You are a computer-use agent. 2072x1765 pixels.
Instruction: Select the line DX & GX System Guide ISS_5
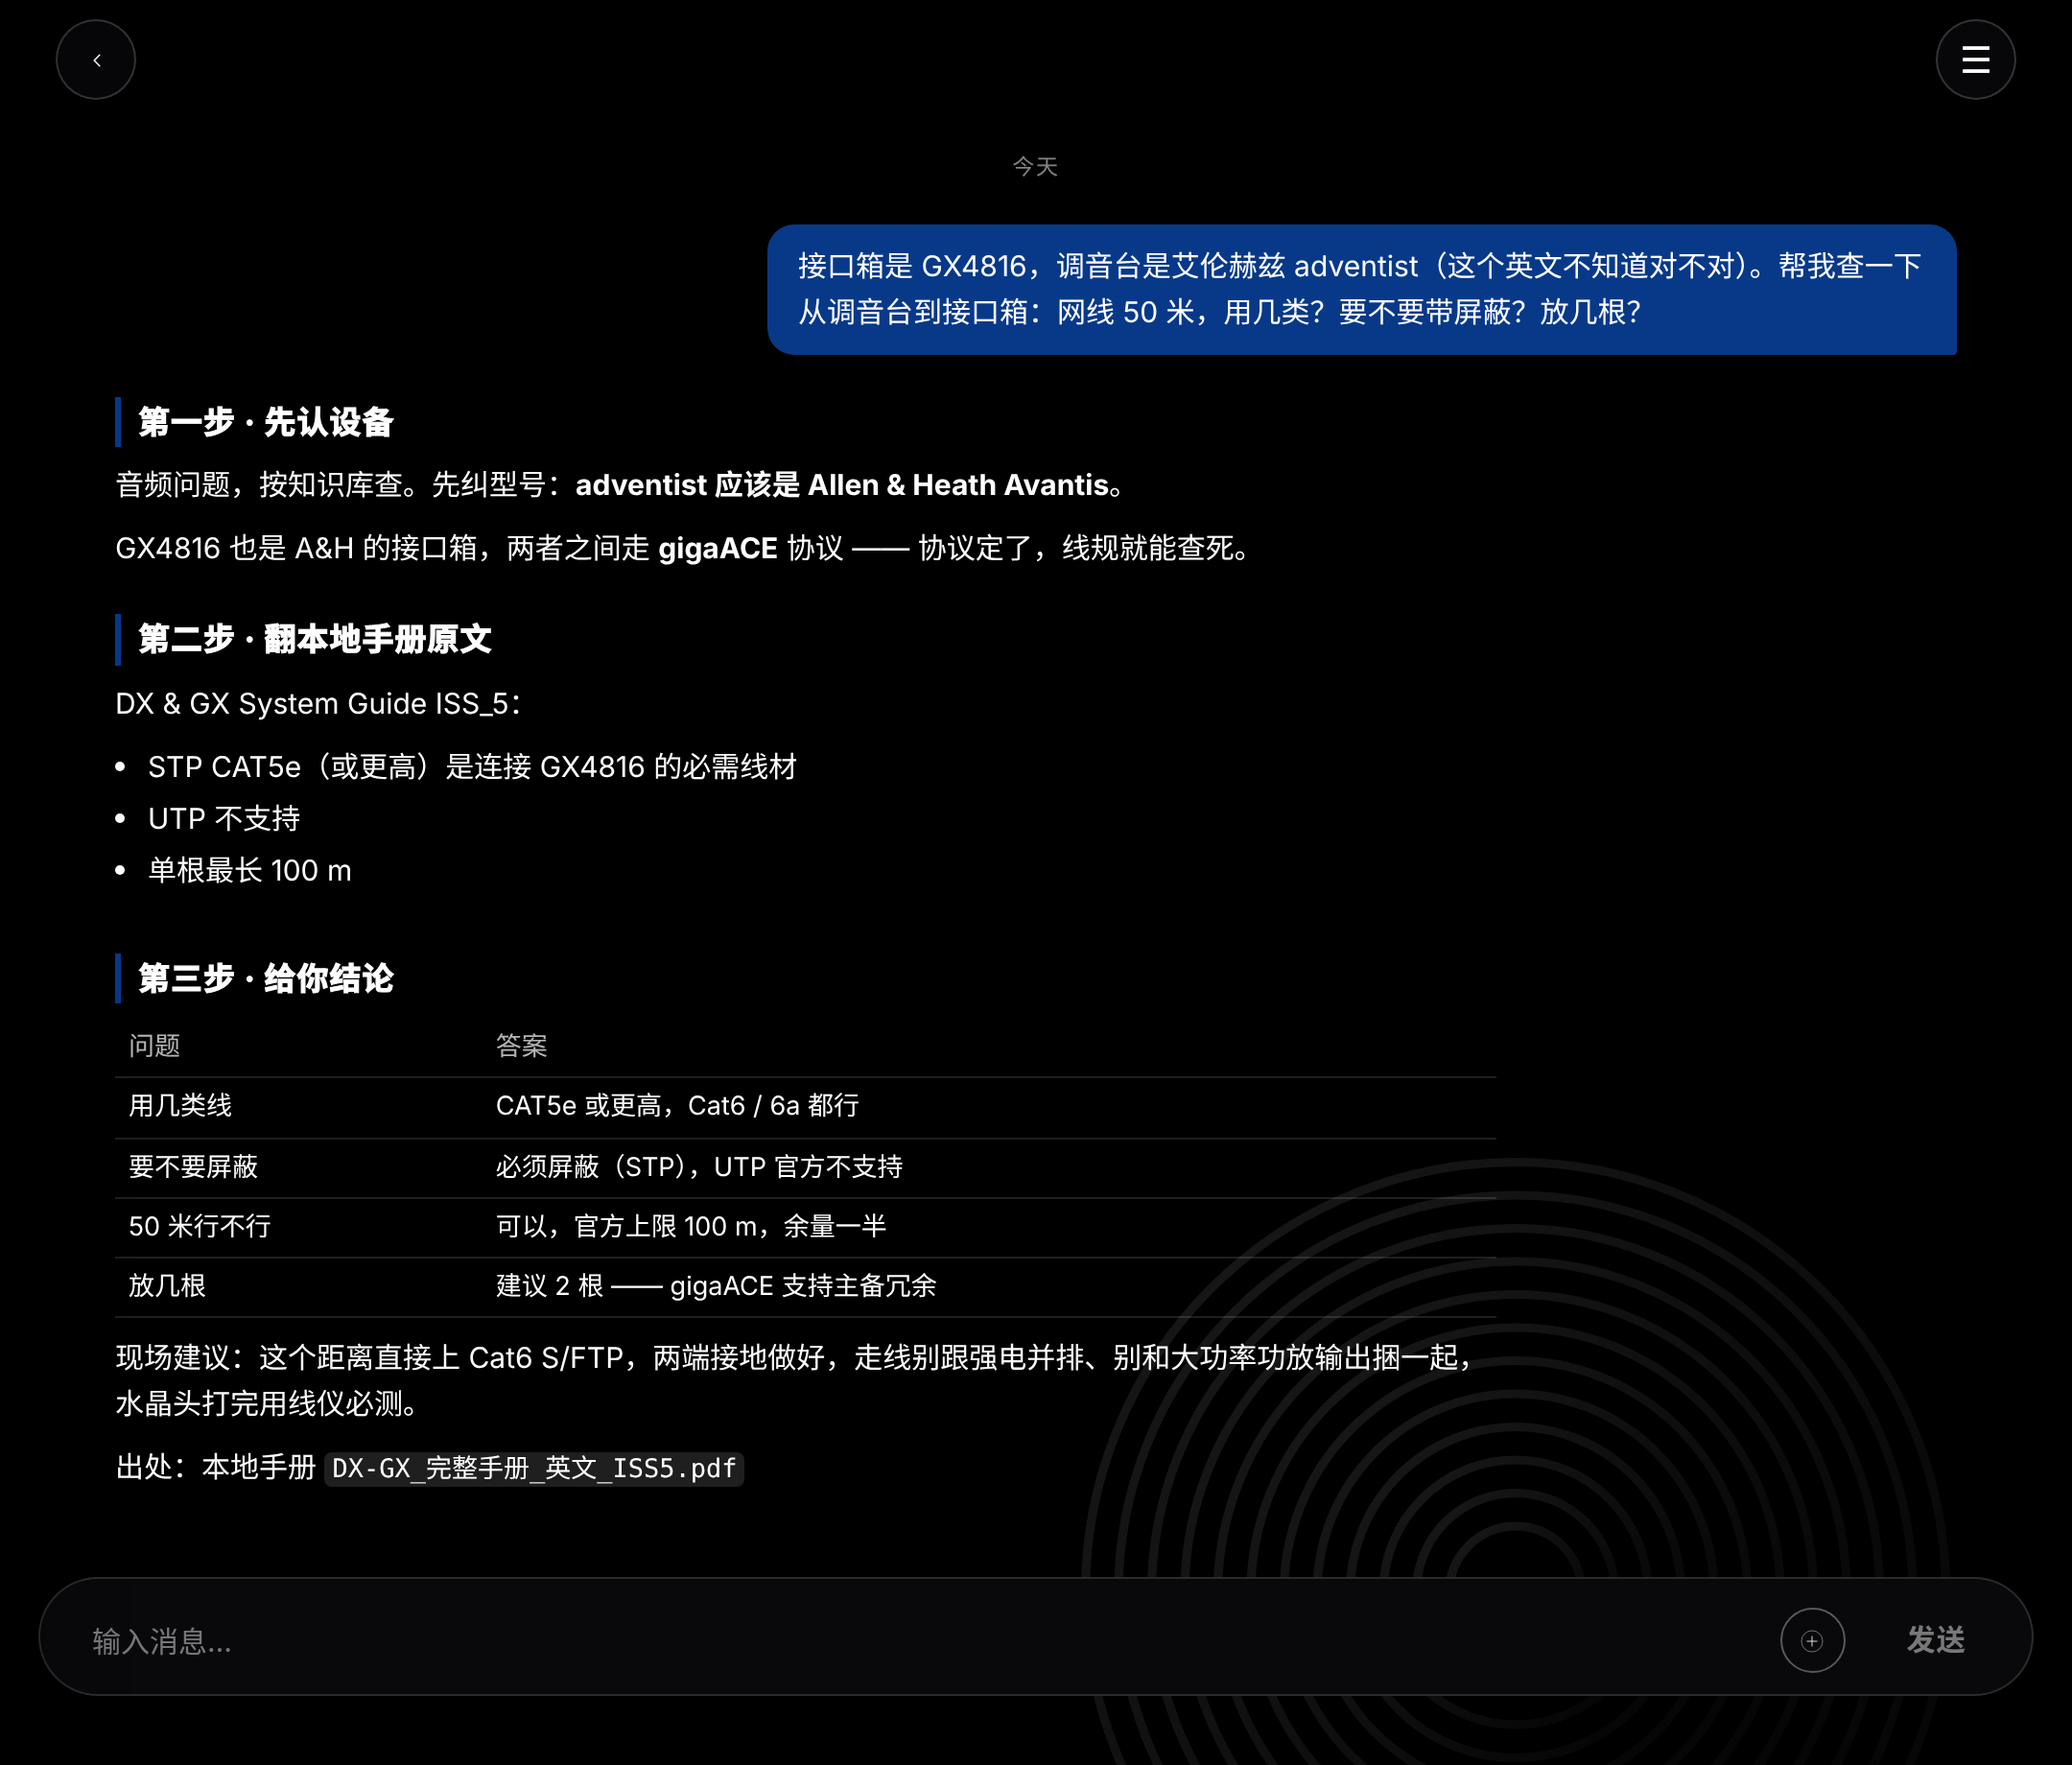(318, 703)
